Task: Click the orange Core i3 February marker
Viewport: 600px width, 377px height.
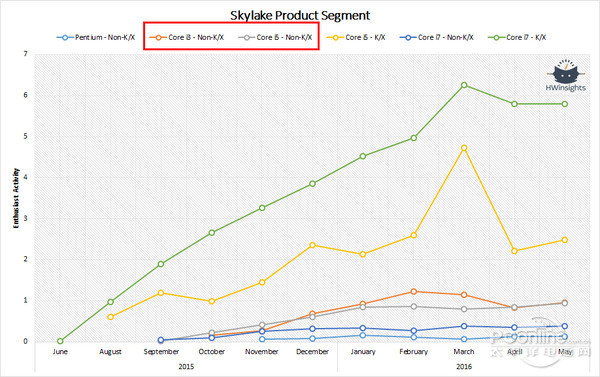Action: (x=414, y=292)
